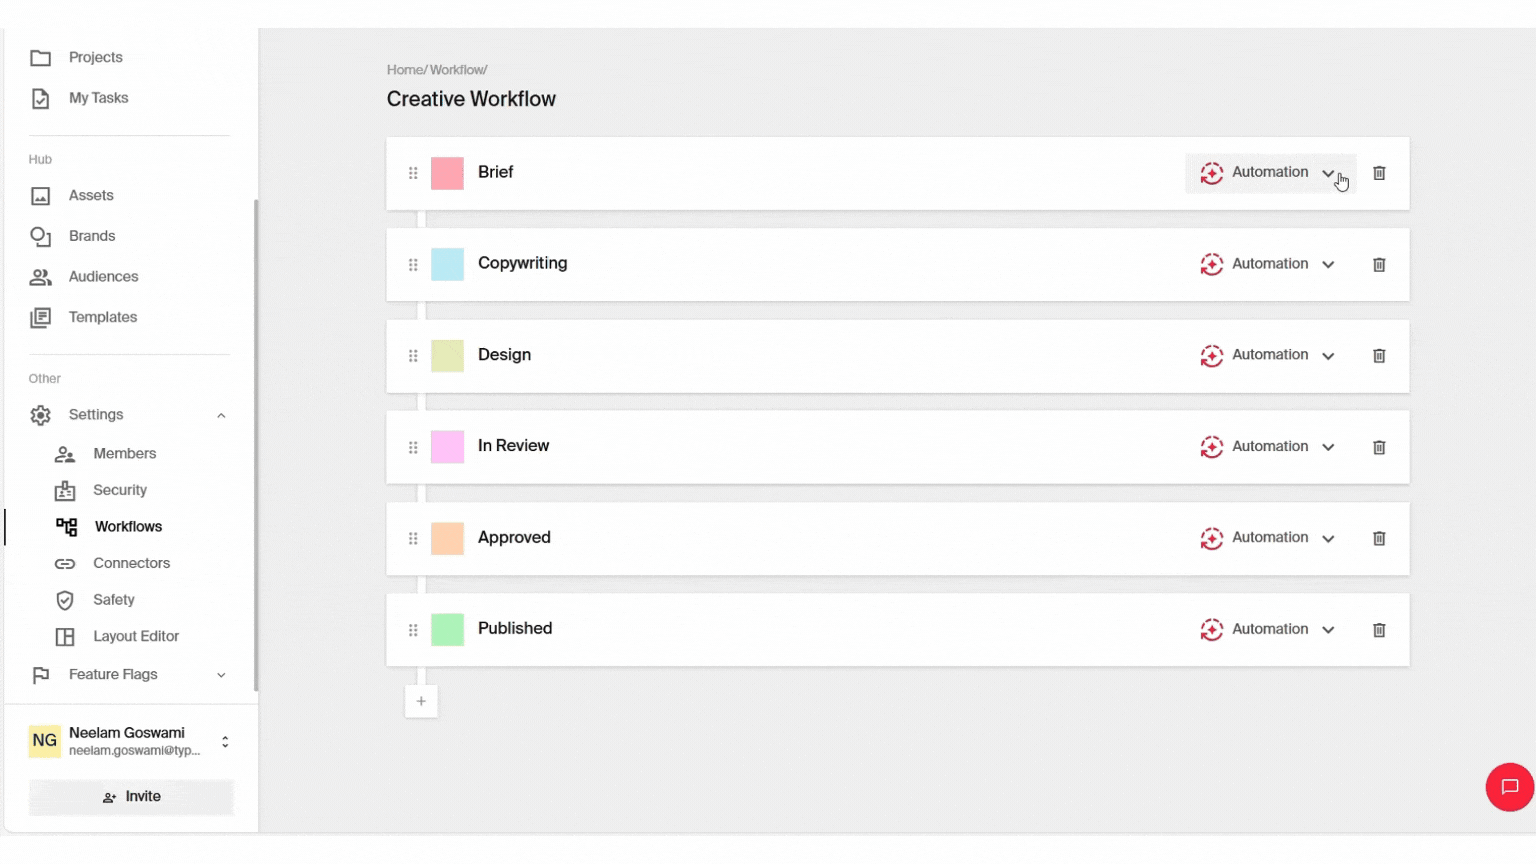
Task: Click the red Automation icon on Design step
Action: [1212, 355]
